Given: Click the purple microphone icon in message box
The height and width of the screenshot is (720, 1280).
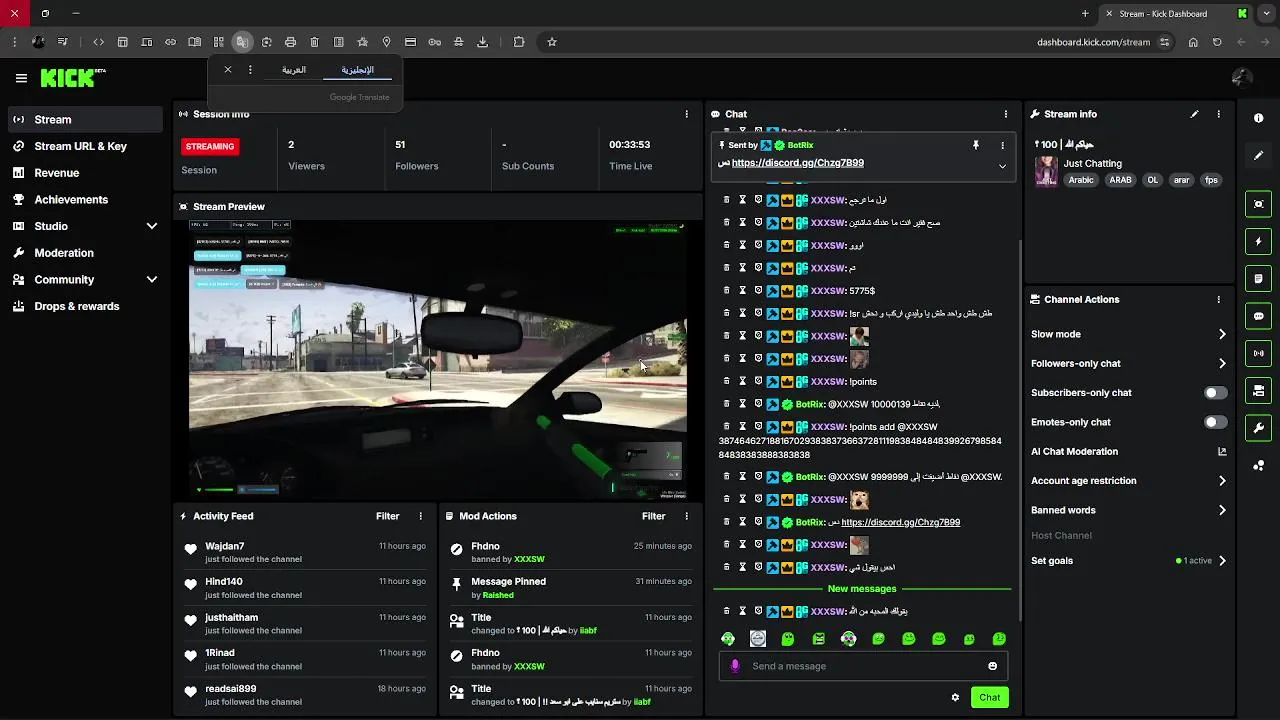Looking at the screenshot, I should click(735, 666).
